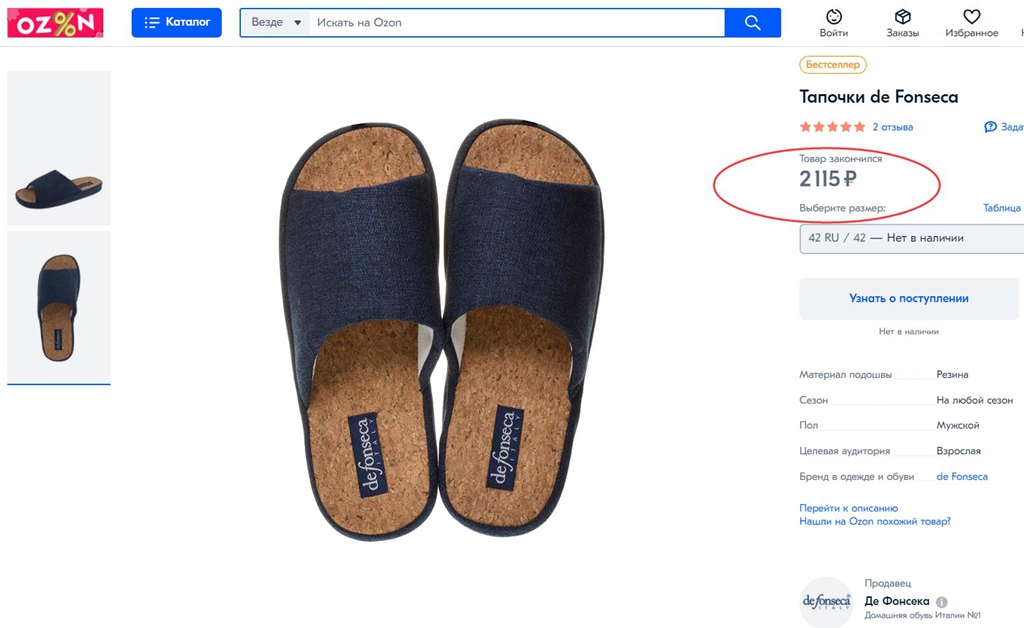Click the Бестселлер badge
1024x628 pixels.
[x=832, y=65]
